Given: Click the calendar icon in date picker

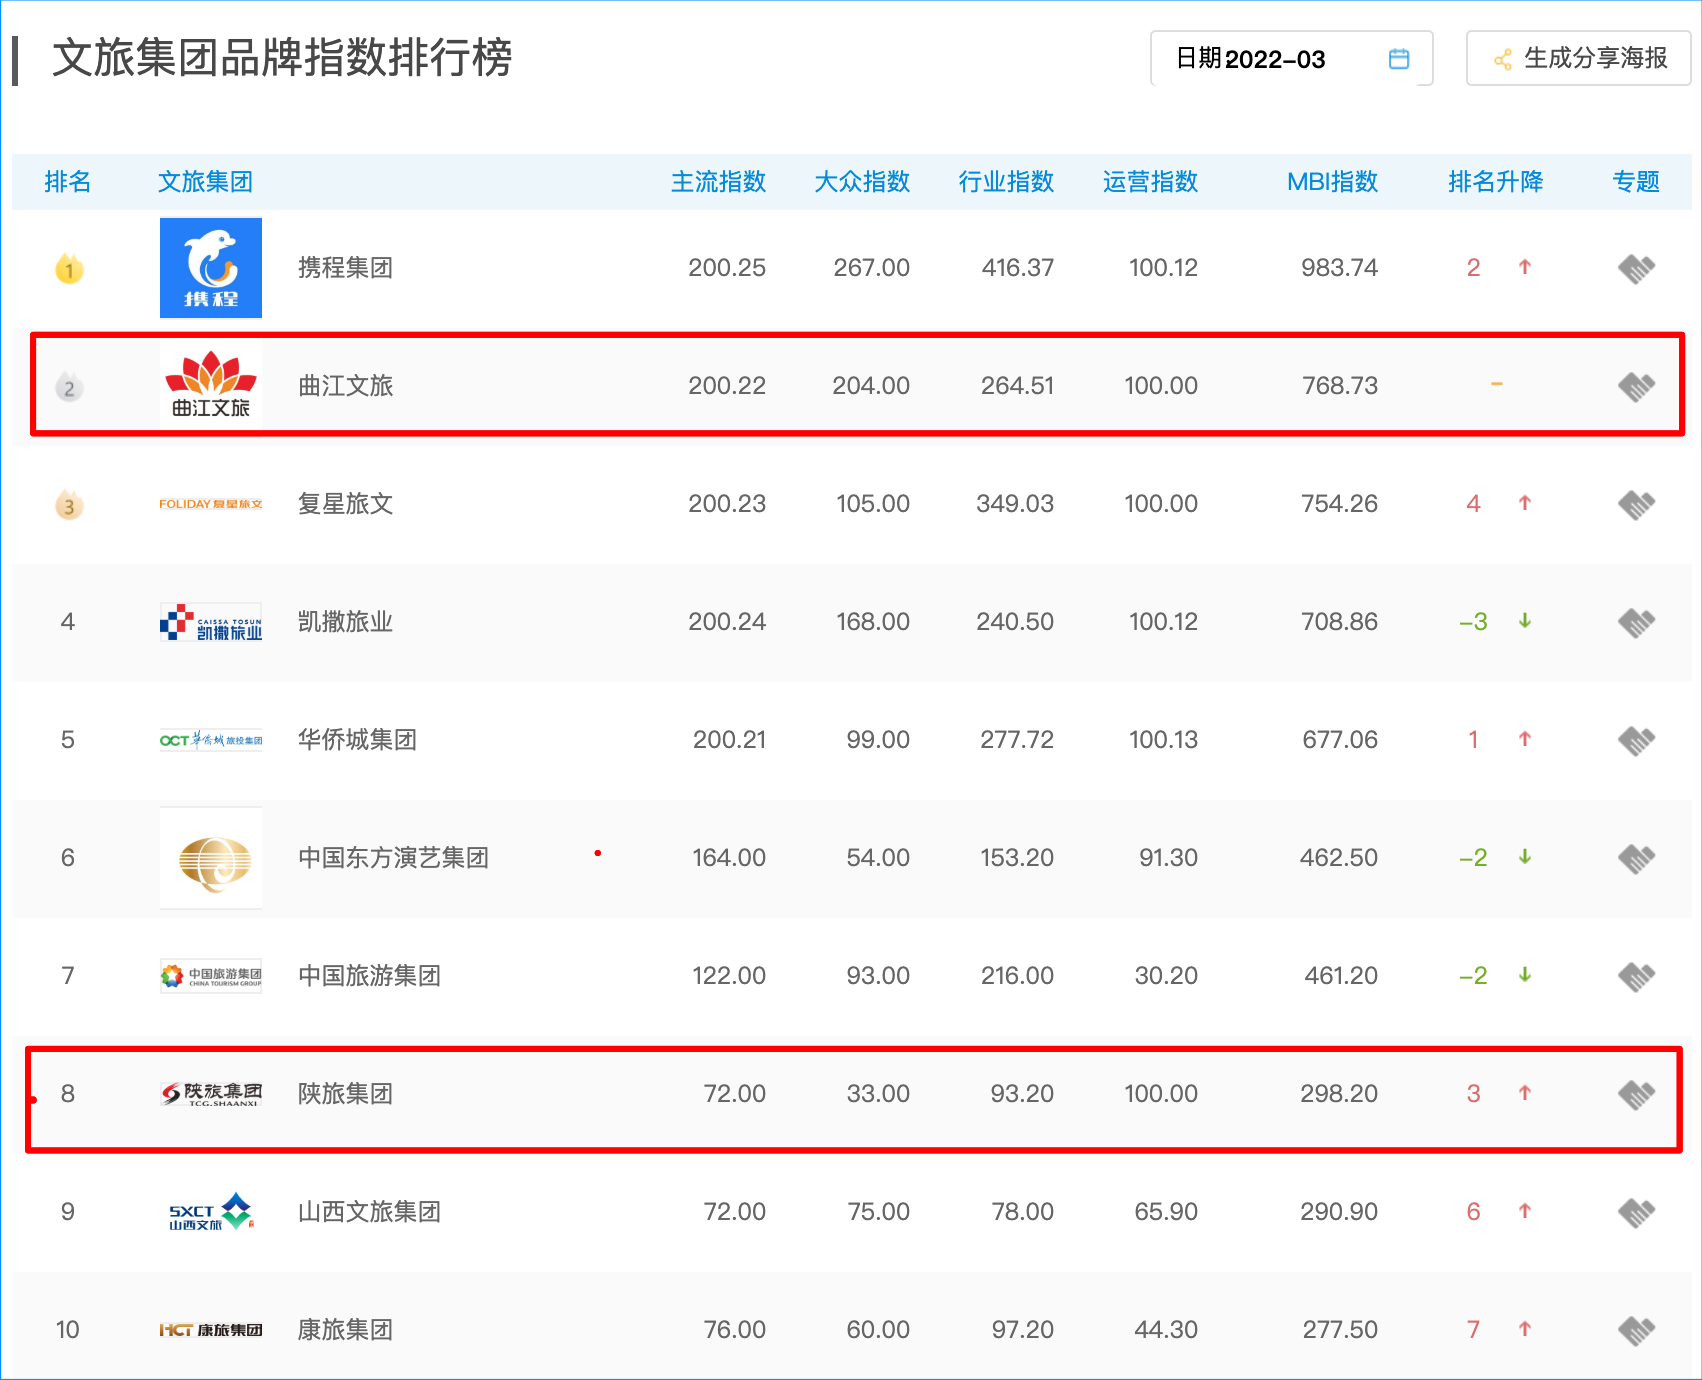Looking at the screenshot, I should [1399, 59].
